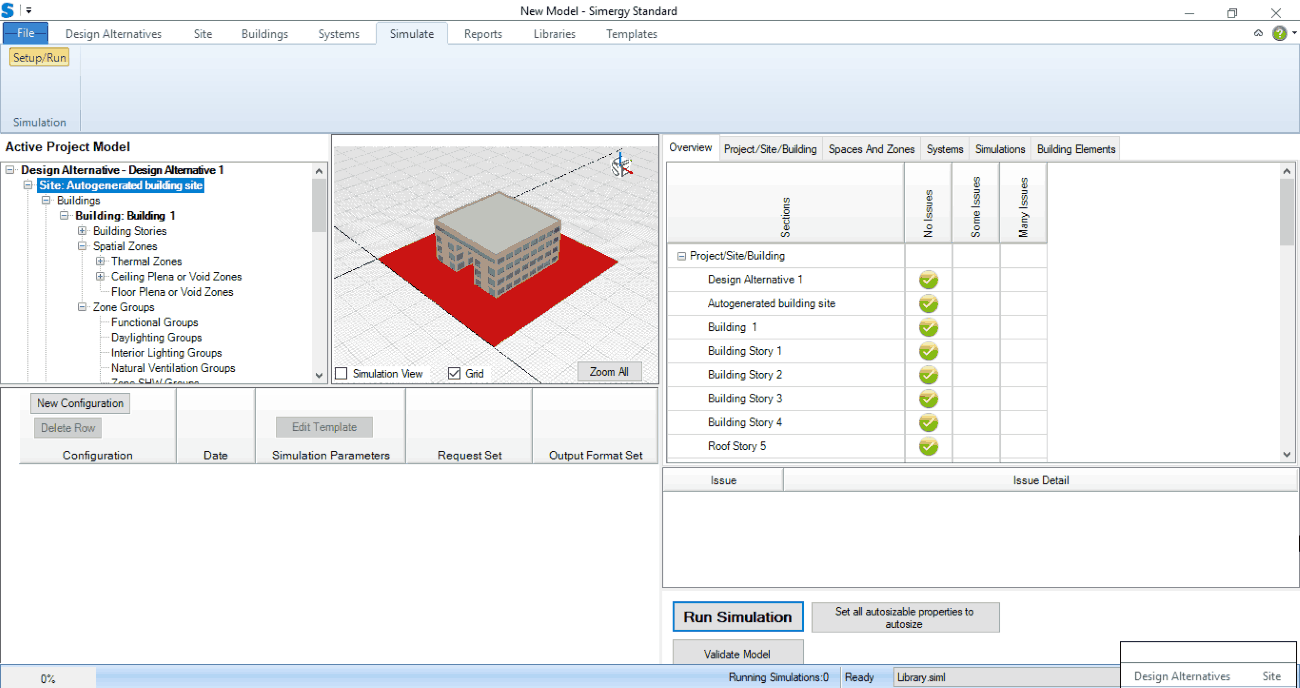Viewport: 1300px width, 688px height.
Task: Select the Project/Site/Building validation tab
Action: point(771,149)
